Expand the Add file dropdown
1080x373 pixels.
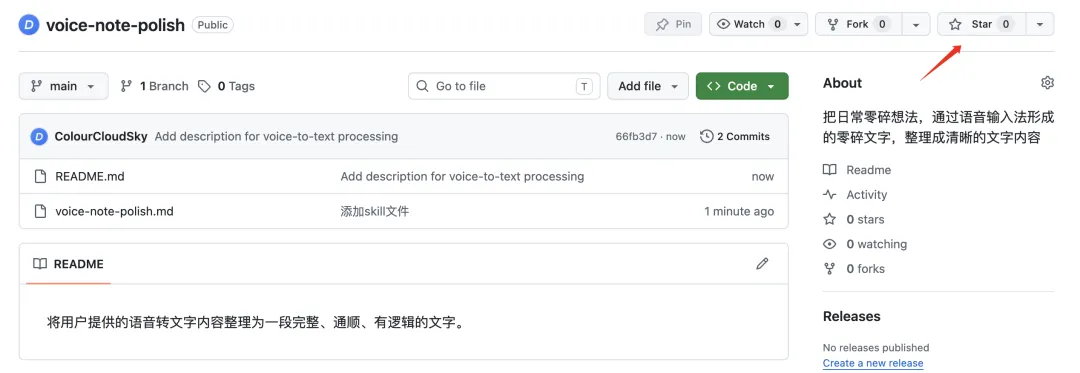pos(647,86)
